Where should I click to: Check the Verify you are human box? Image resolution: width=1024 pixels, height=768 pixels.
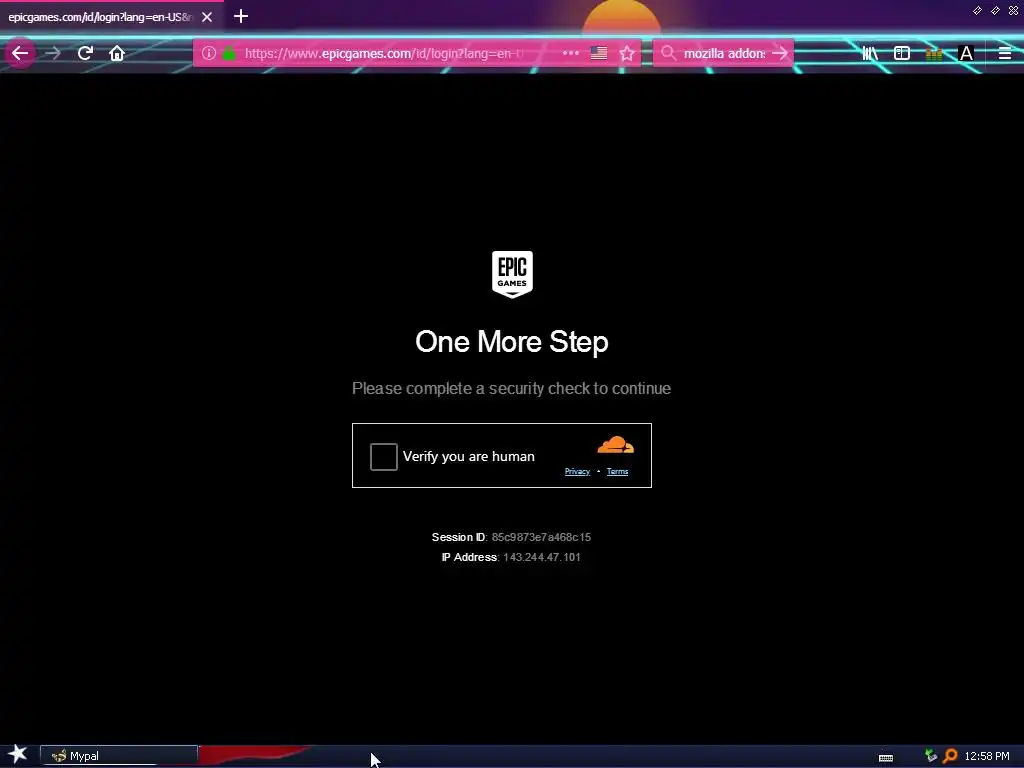click(x=383, y=456)
